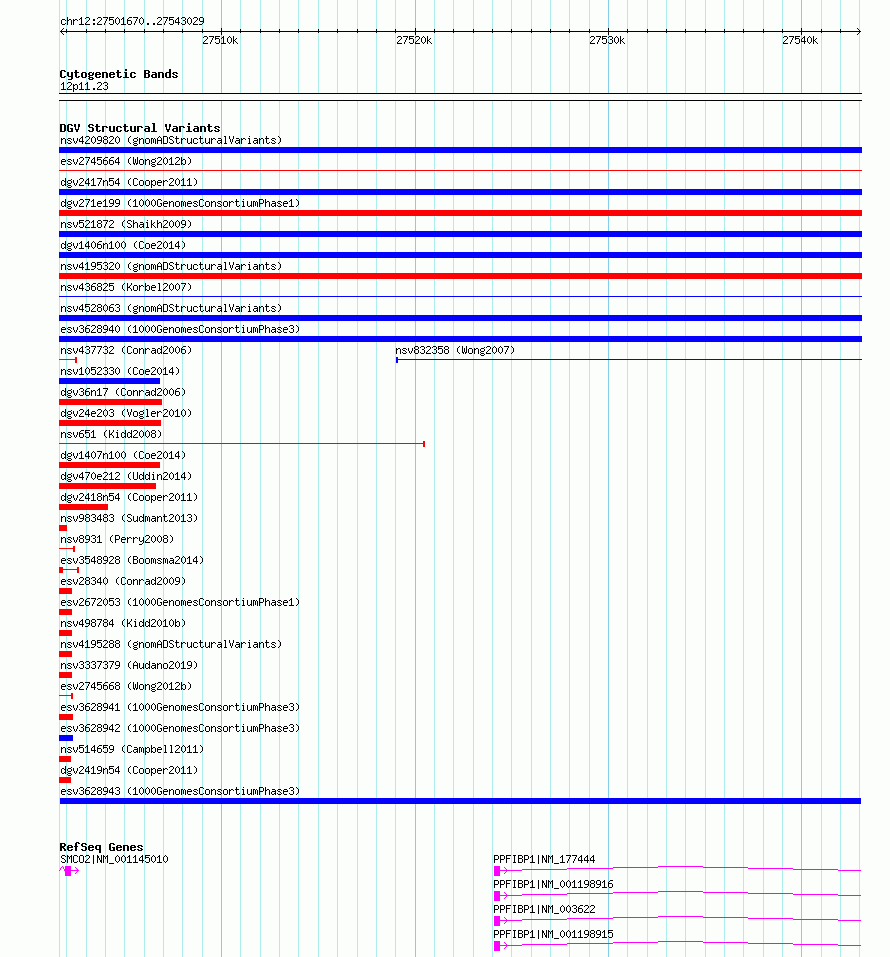Select dgv36n17 (Conrad2006) variant label
This screenshot has width=890, height=957.
123,392
